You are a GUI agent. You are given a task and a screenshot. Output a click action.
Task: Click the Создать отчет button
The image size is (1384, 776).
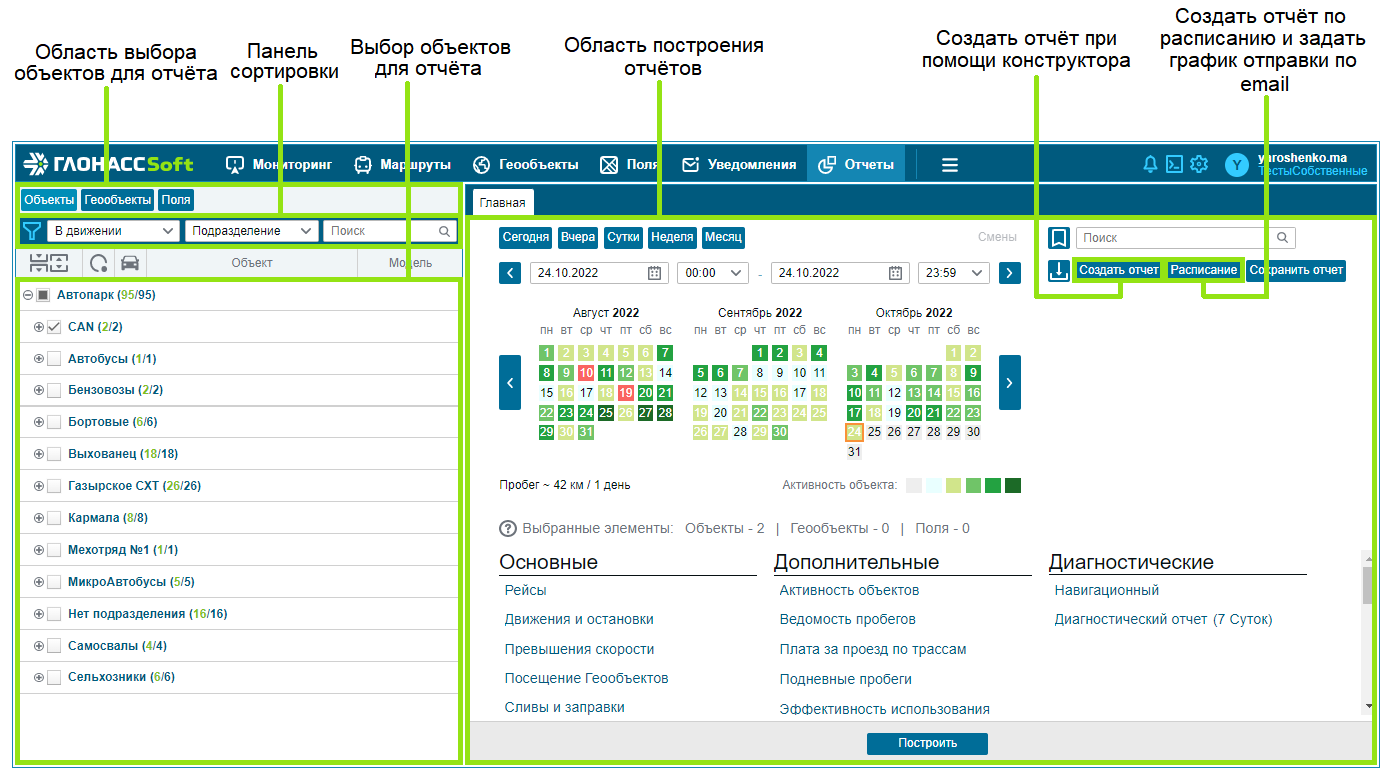1118,270
